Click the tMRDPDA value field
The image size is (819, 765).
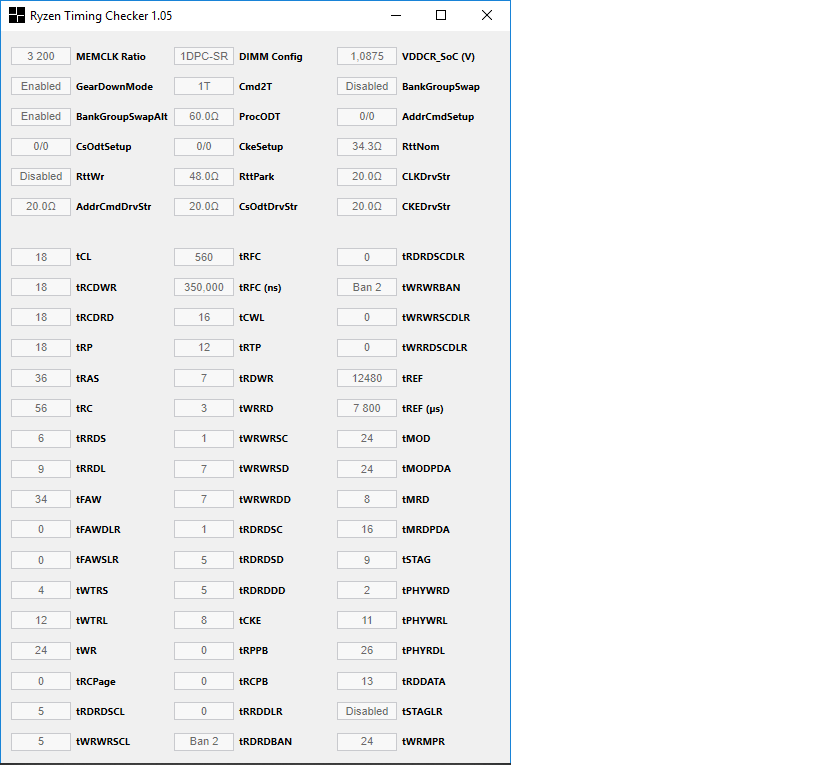point(367,529)
